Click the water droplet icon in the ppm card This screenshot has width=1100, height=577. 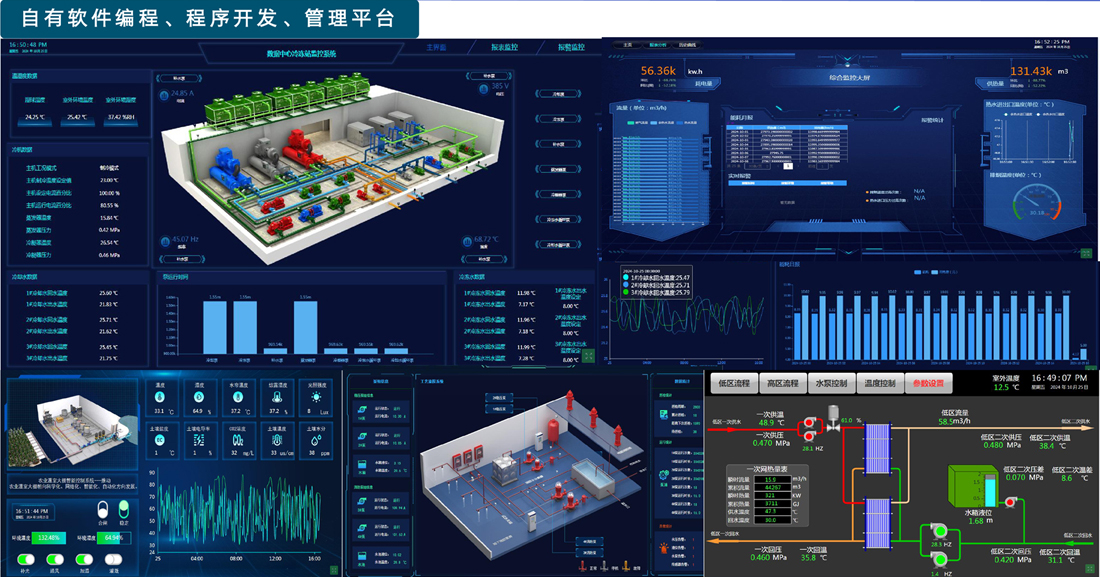click(316, 440)
